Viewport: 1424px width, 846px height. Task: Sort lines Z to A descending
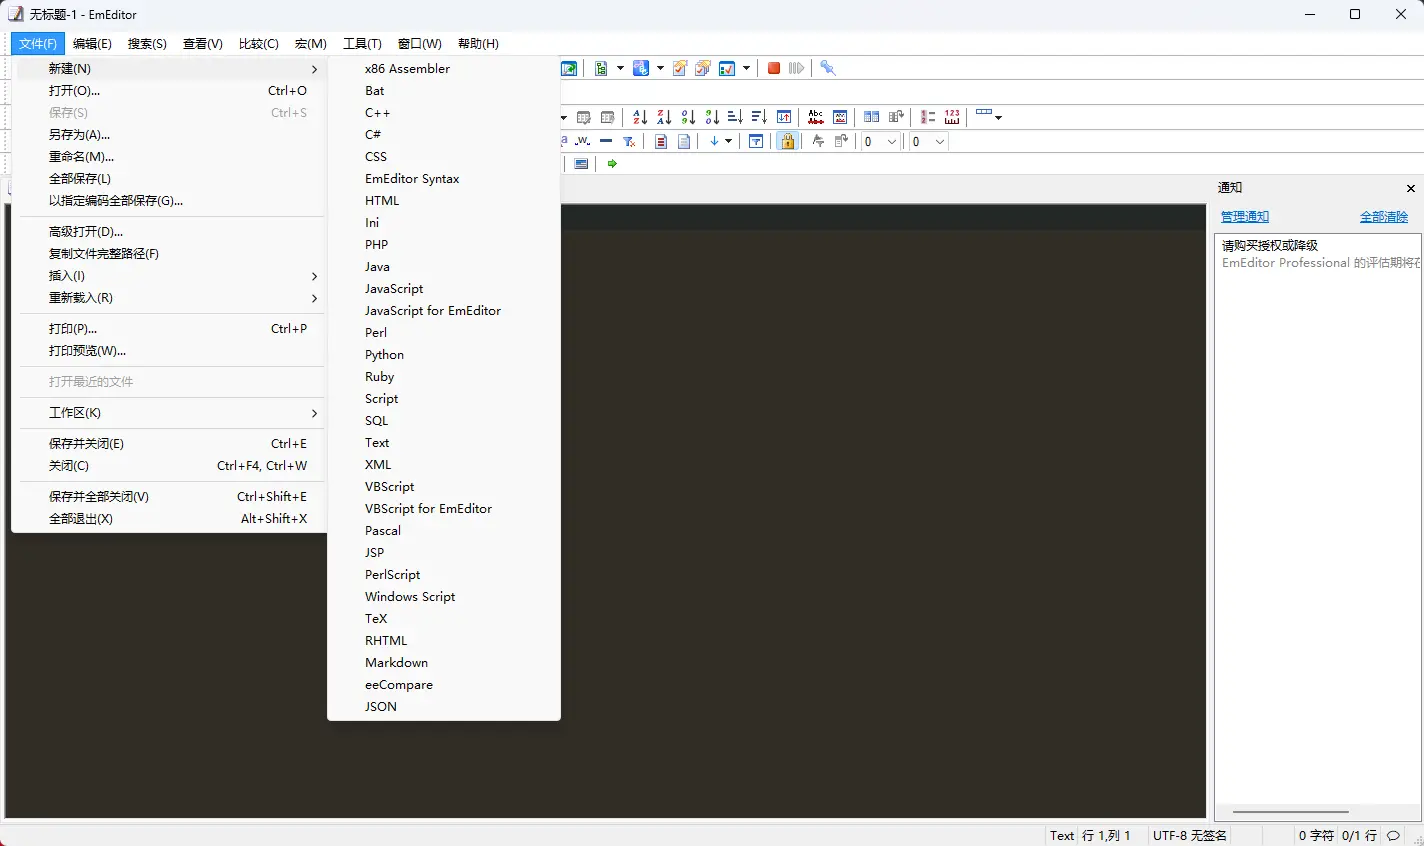(x=664, y=117)
